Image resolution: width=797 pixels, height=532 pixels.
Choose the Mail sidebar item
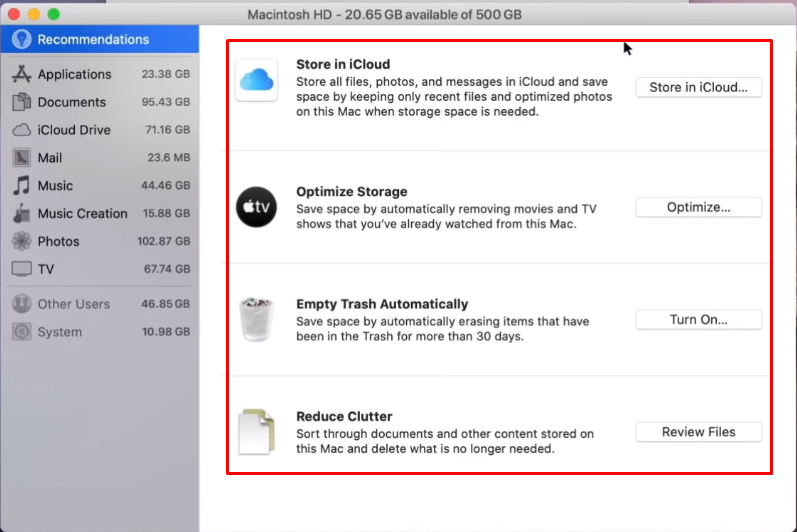50,158
